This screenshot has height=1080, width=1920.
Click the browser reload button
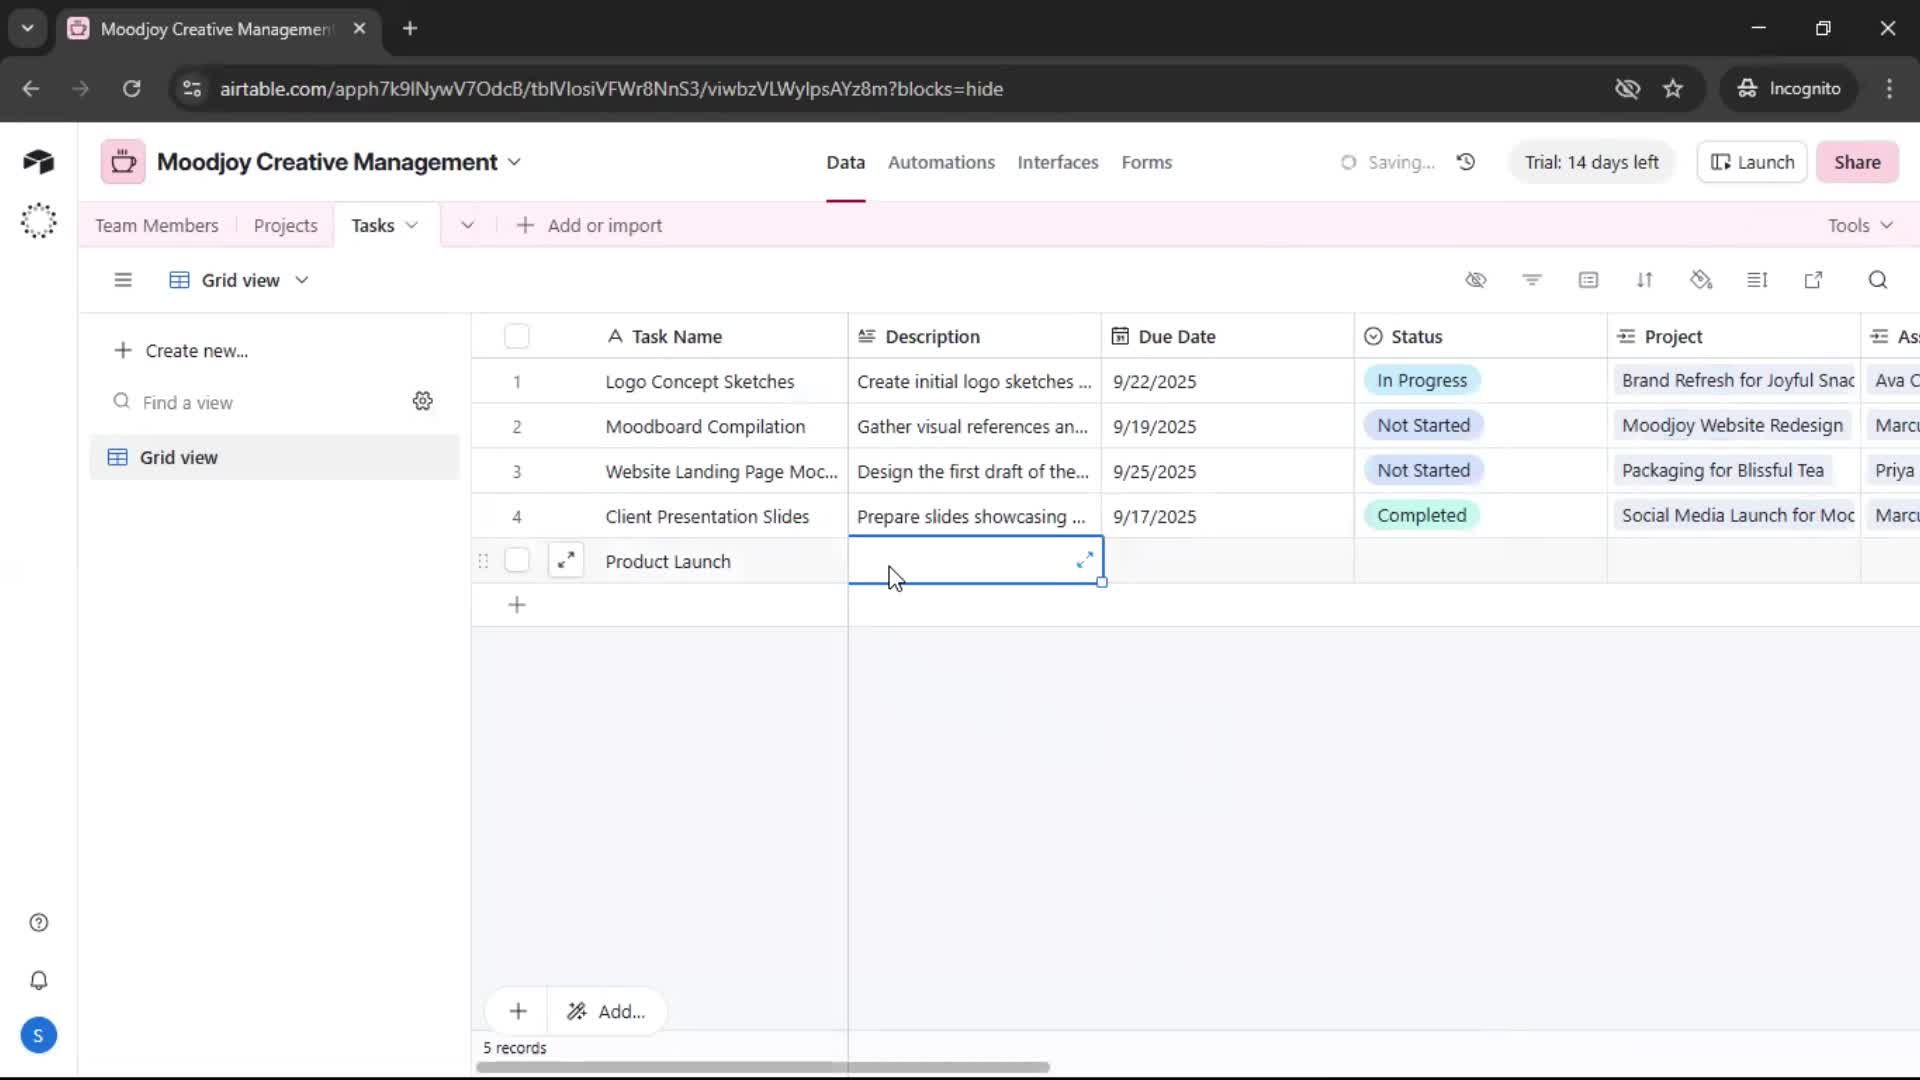[131, 89]
